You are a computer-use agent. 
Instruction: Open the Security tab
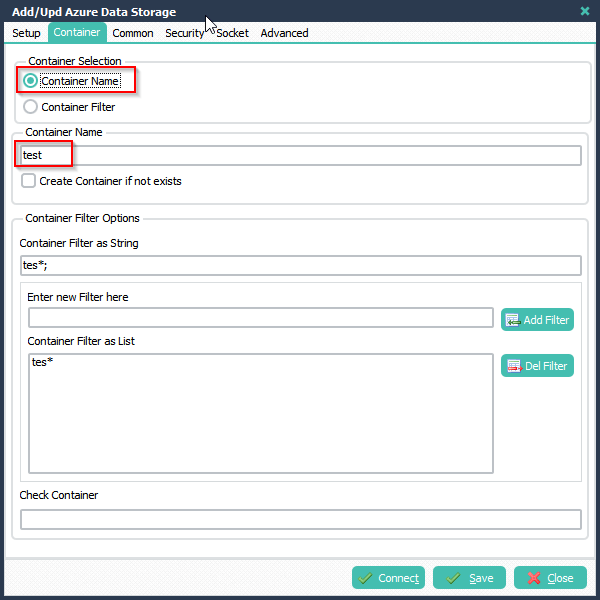click(184, 33)
